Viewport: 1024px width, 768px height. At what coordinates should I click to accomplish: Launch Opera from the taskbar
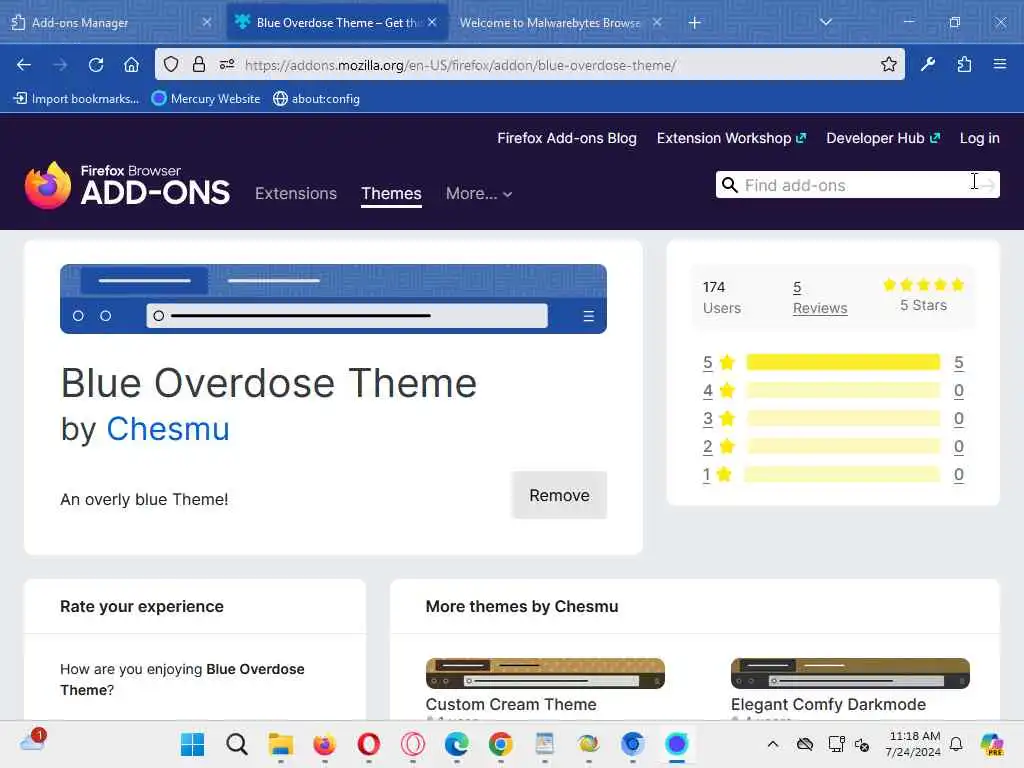tap(369, 744)
